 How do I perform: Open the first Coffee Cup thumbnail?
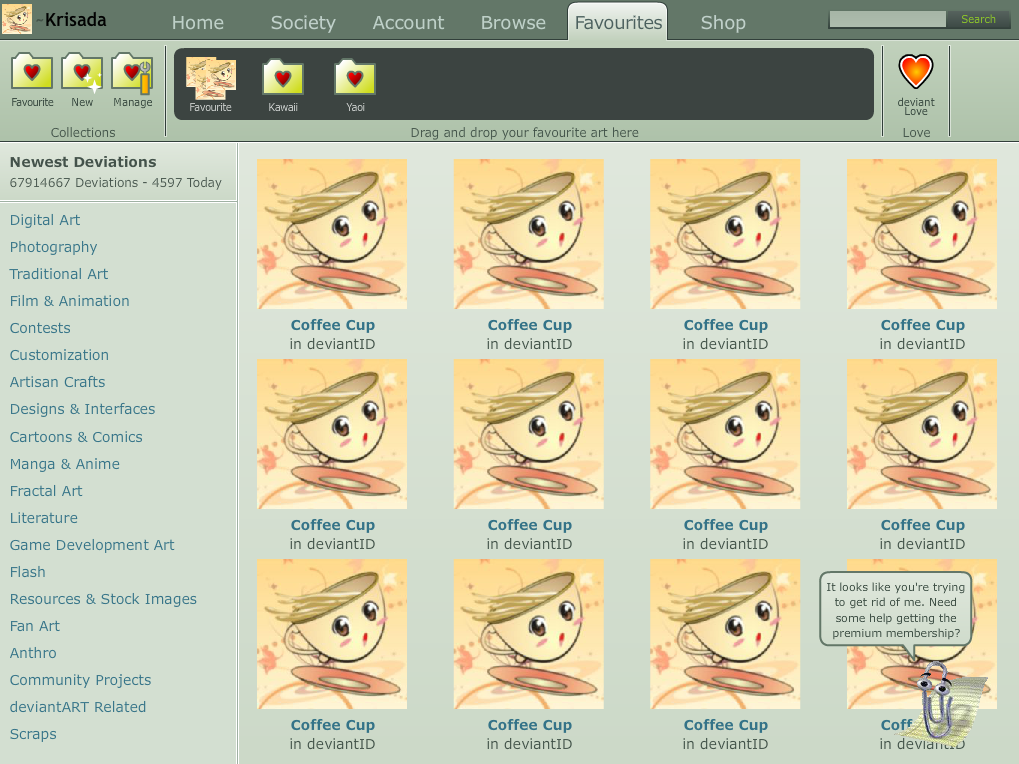(332, 234)
